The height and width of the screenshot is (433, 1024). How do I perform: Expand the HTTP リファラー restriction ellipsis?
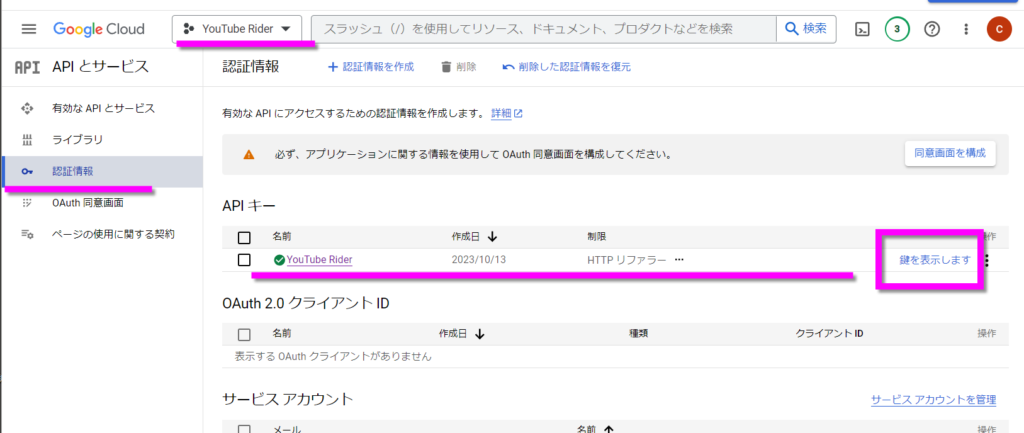coord(679,259)
